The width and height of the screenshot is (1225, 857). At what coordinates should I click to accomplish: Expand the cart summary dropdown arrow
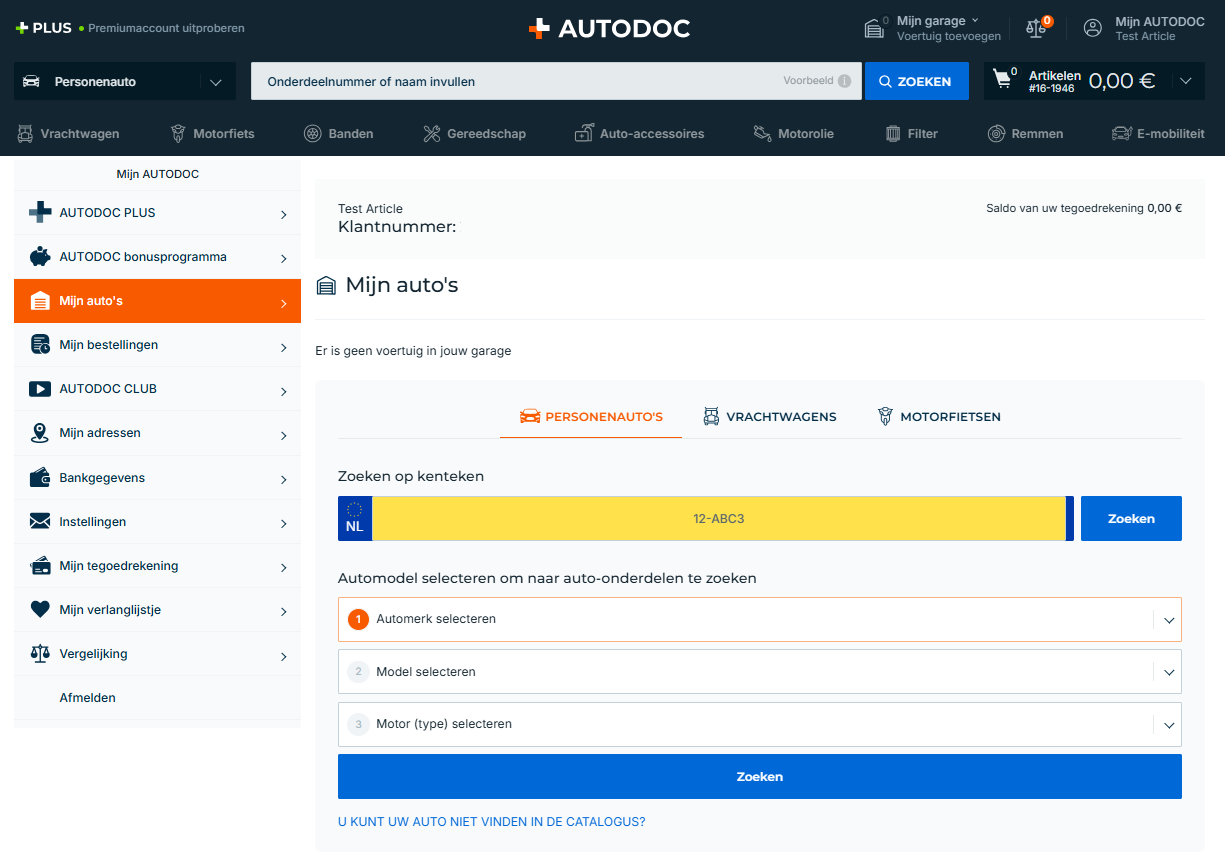[1186, 81]
